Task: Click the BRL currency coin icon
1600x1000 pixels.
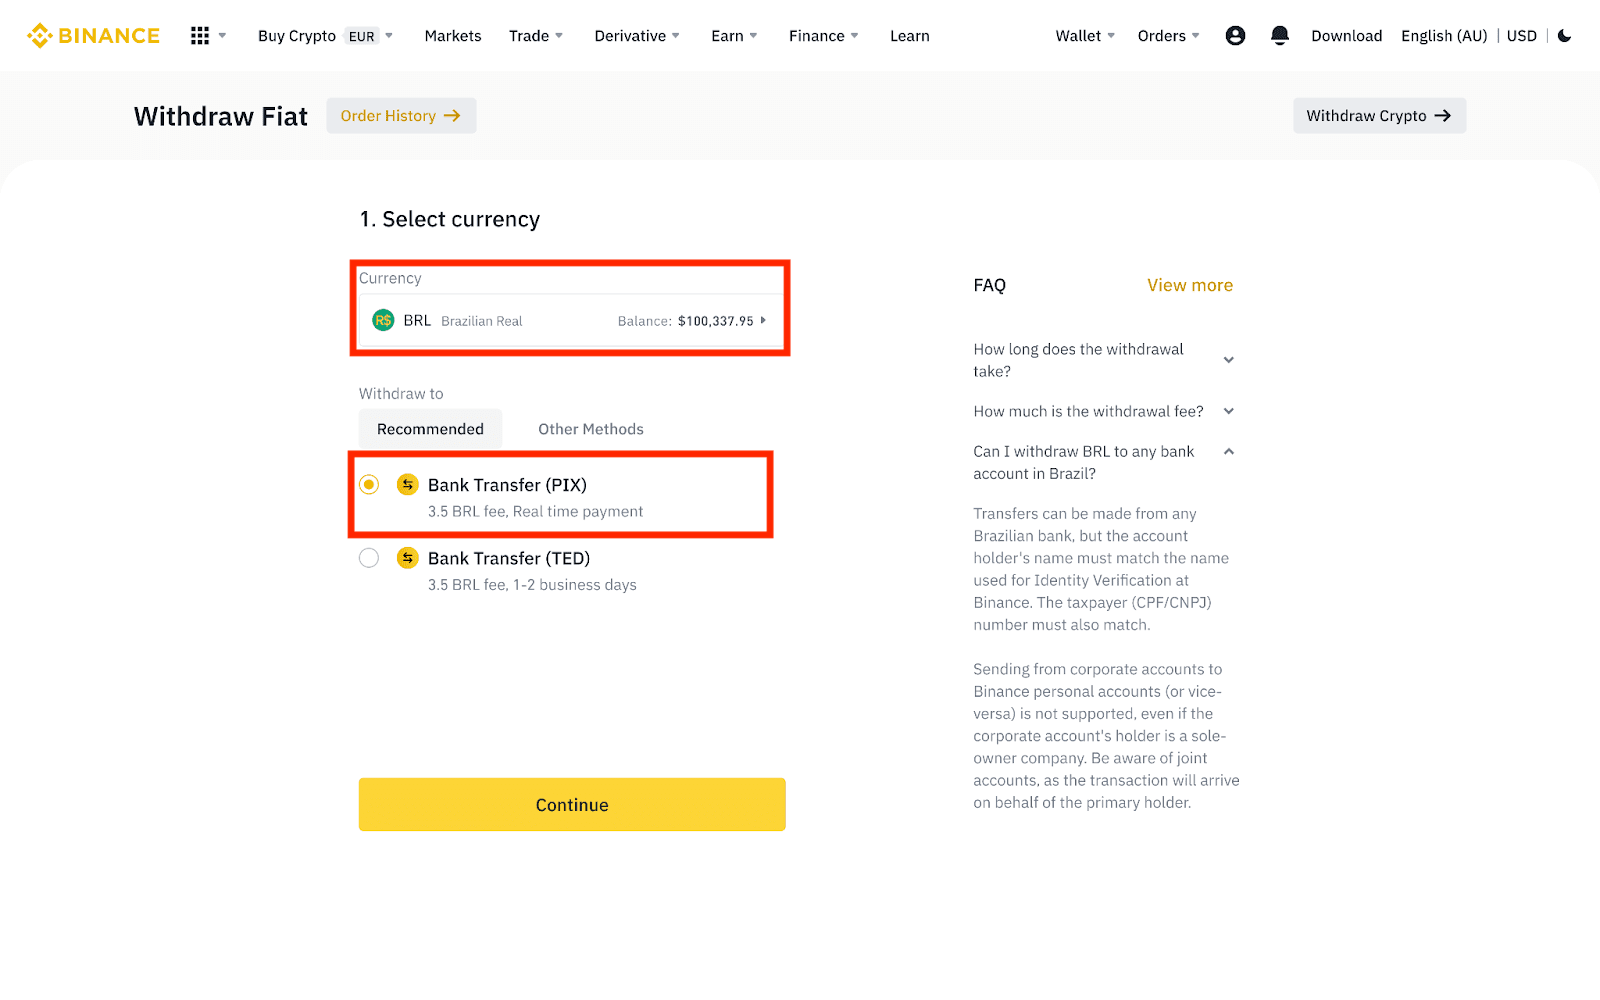Action: point(383,321)
